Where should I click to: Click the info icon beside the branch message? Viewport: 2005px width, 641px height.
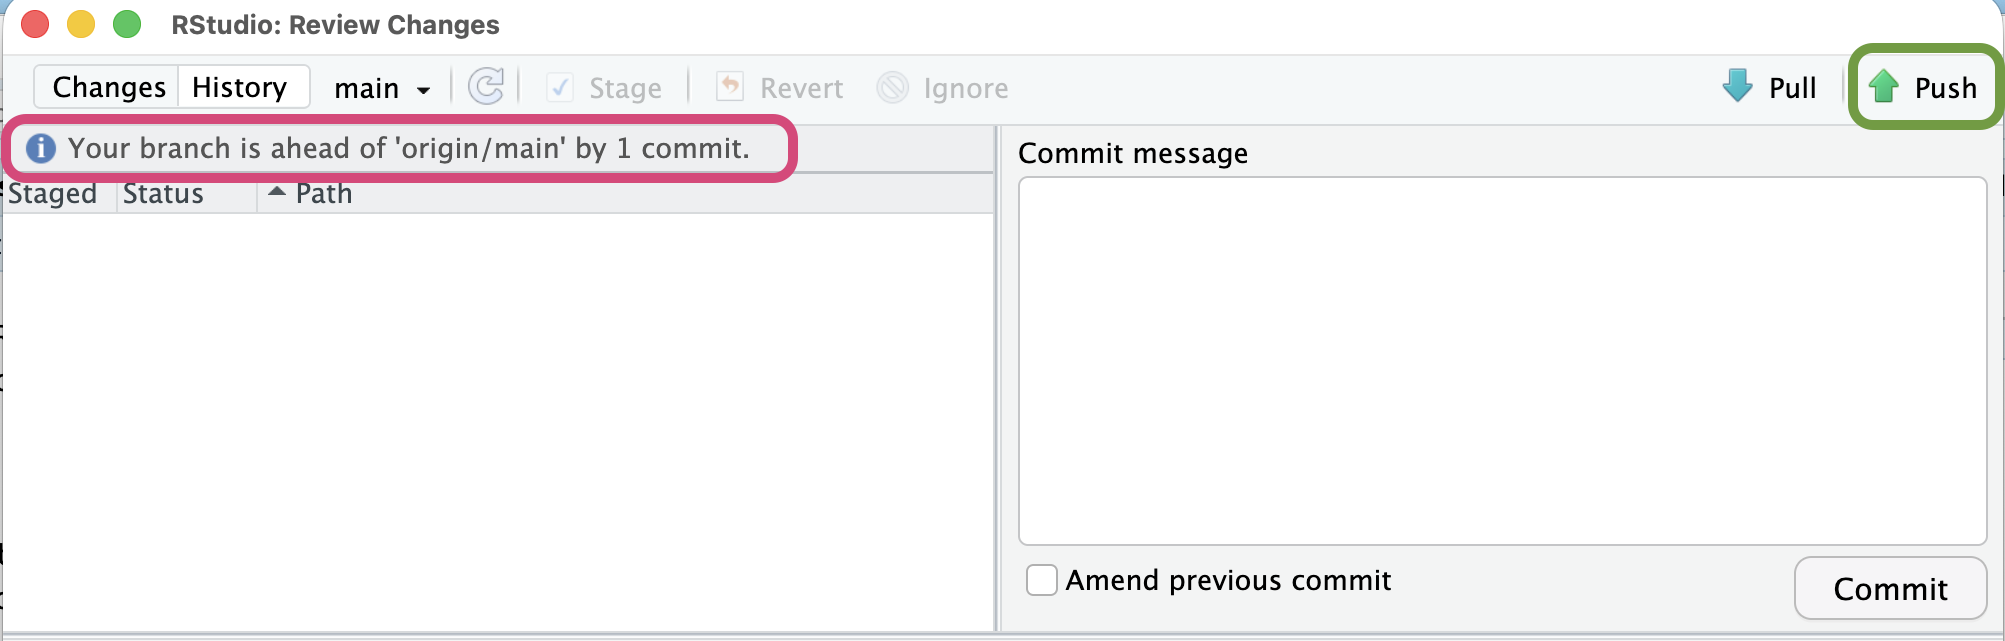(x=40, y=148)
